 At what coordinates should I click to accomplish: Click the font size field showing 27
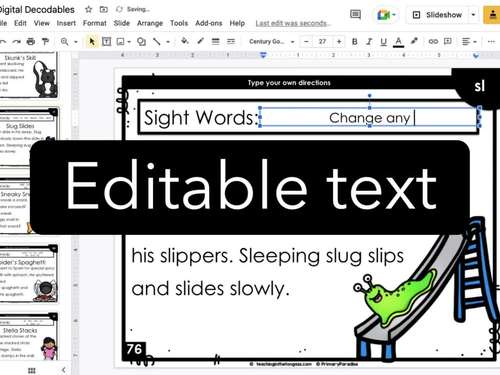pos(322,42)
